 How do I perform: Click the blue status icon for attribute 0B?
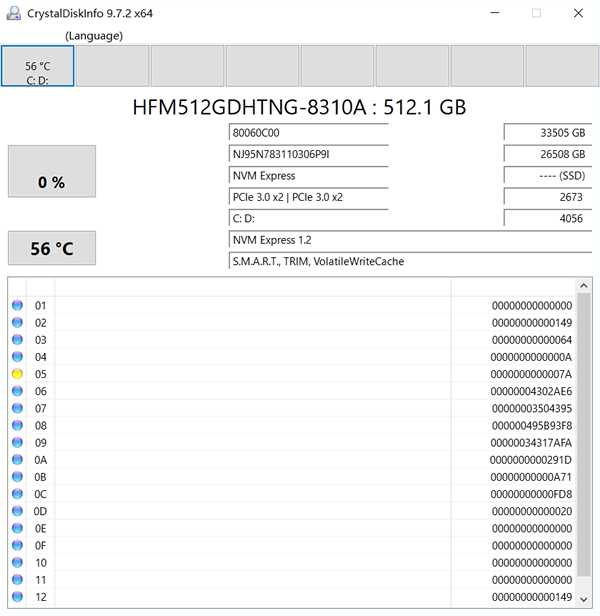point(17,477)
